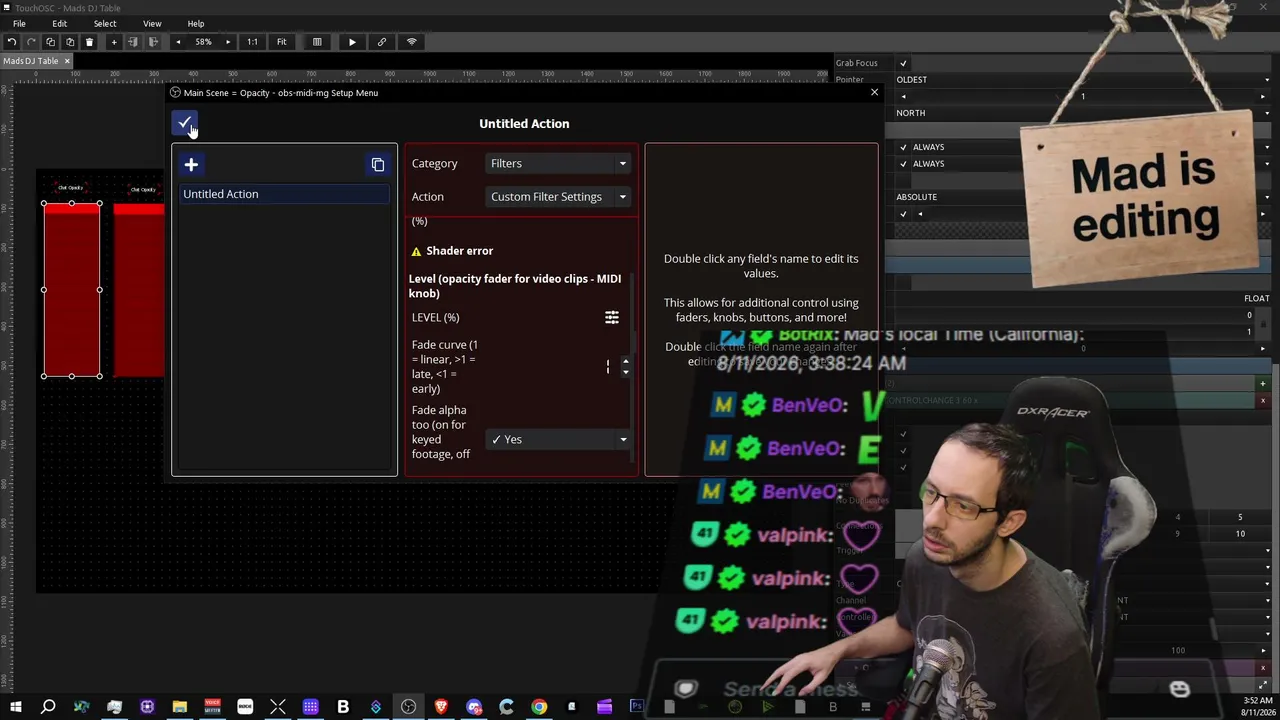Toggle the first ALWAYS checkbox
The image size is (1280, 720).
click(x=903, y=147)
